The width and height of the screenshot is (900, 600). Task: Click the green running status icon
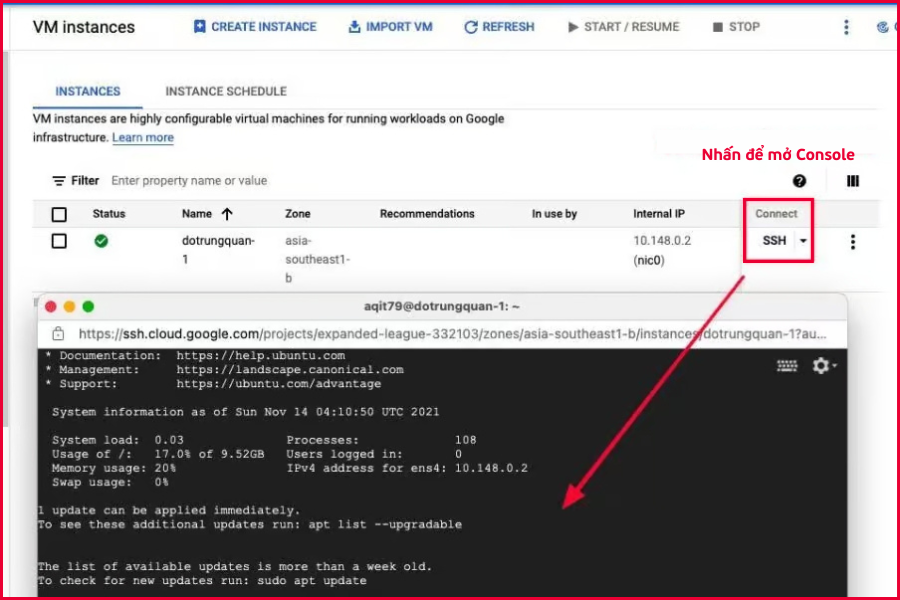pos(101,241)
